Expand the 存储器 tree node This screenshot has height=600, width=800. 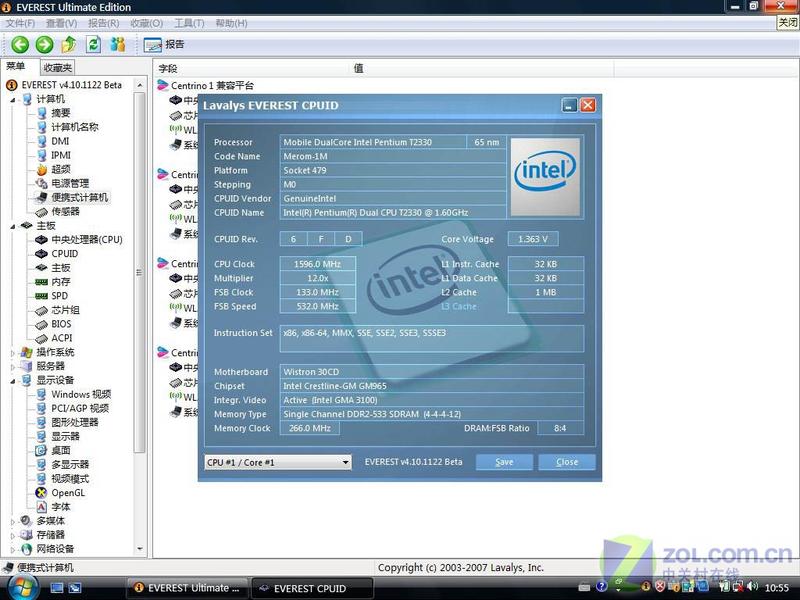(13, 535)
